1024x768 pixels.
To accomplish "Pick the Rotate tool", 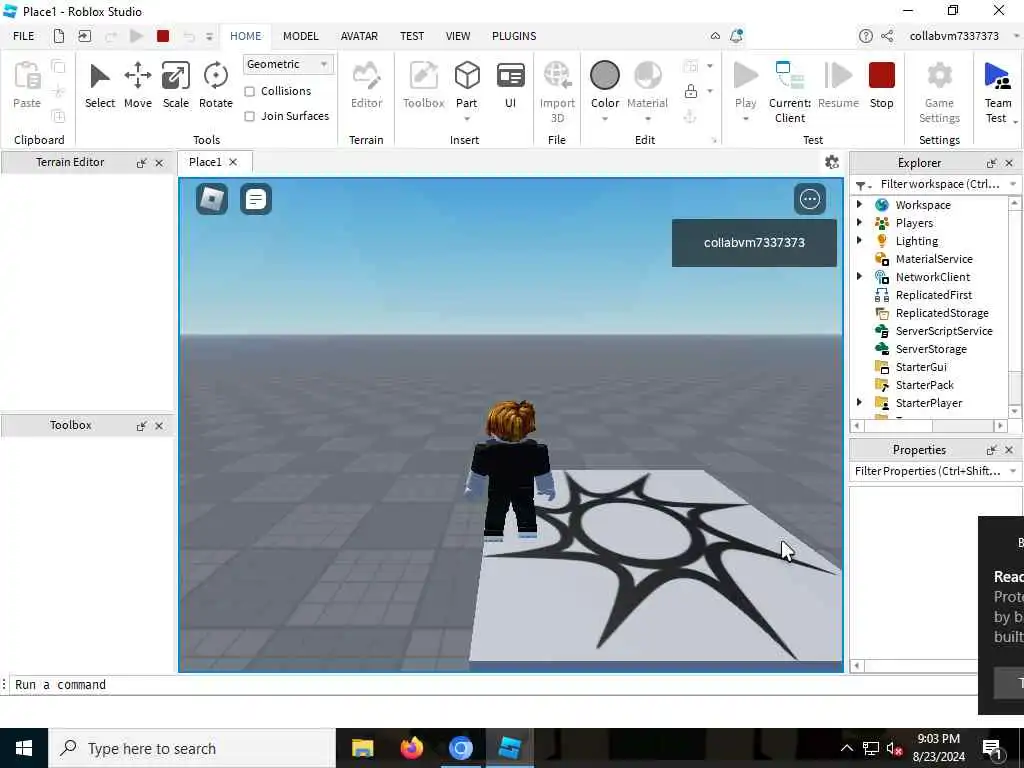I will (x=216, y=85).
